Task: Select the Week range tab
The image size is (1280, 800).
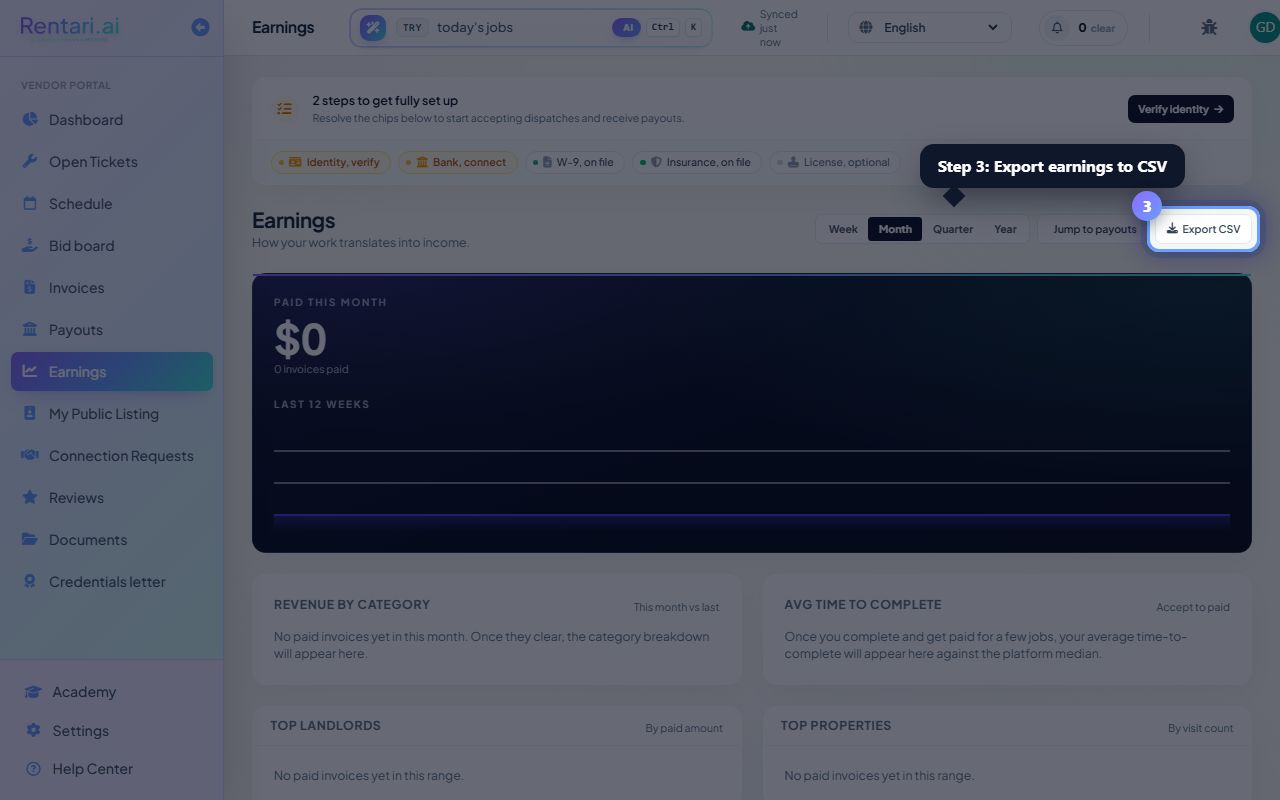Action: (x=843, y=229)
